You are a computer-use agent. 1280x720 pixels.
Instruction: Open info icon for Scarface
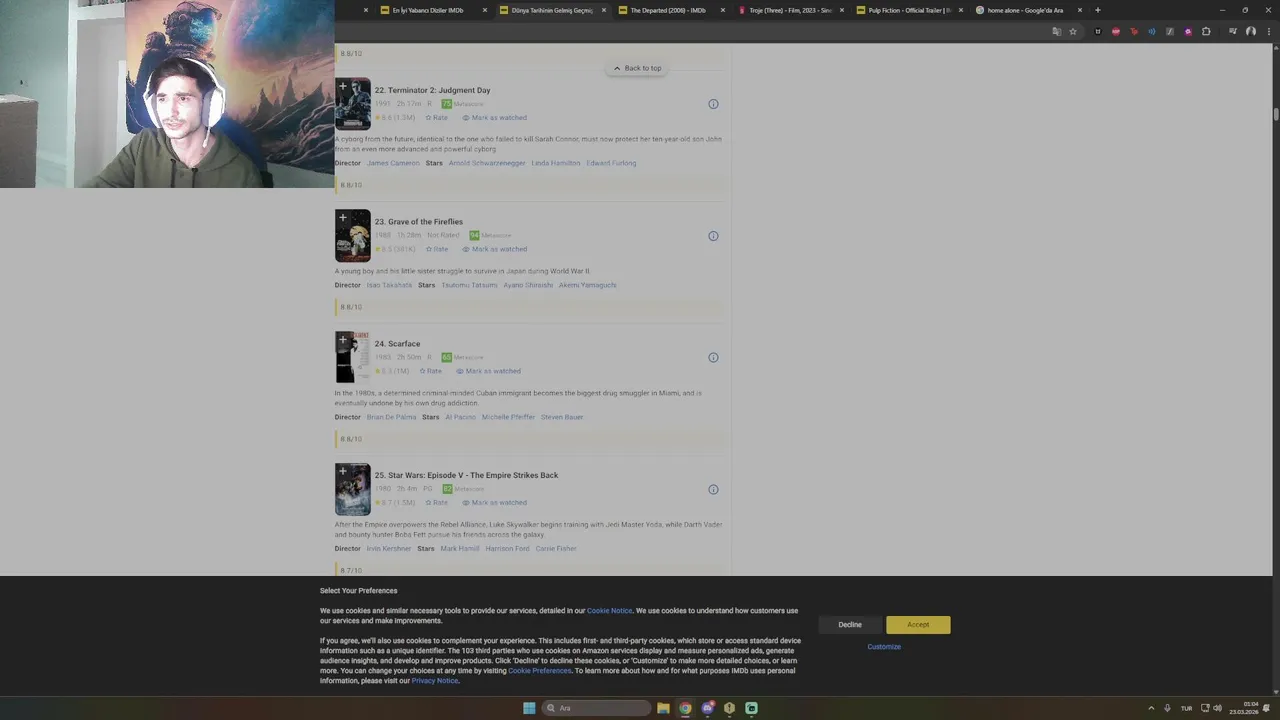click(x=713, y=357)
